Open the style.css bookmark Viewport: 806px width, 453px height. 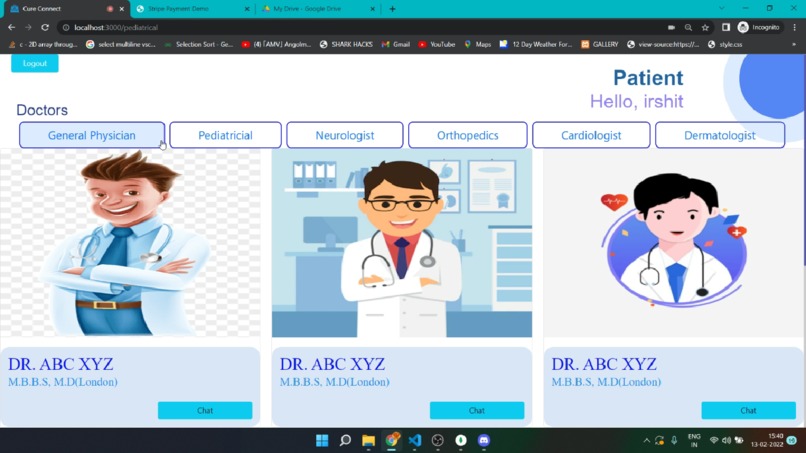pos(725,44)
